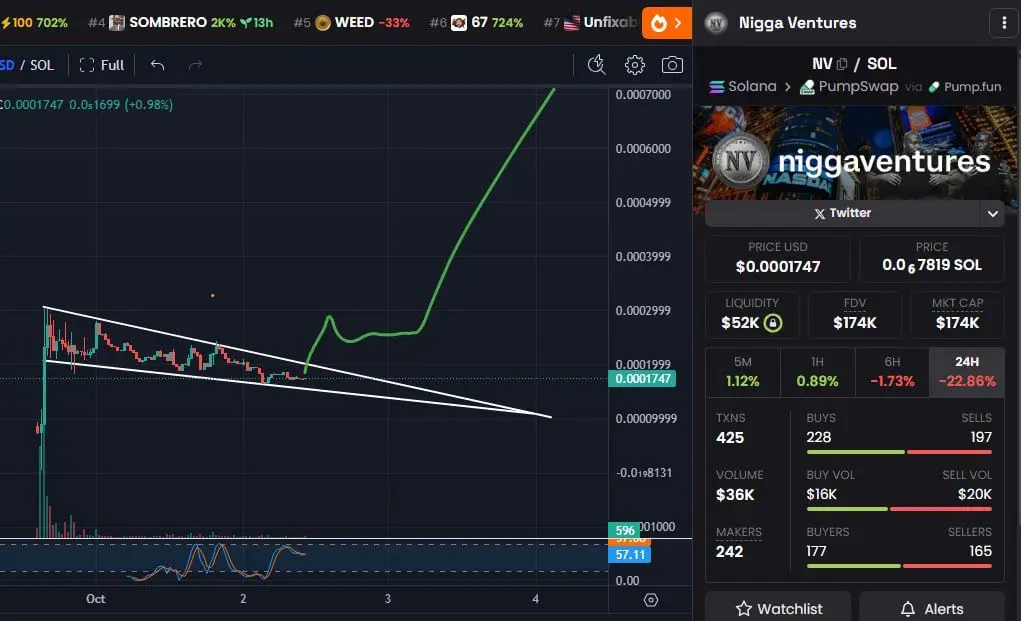The image size is (1021, 621).
Task: Select the 24H timeframe tab
Action: click(967, 372)
